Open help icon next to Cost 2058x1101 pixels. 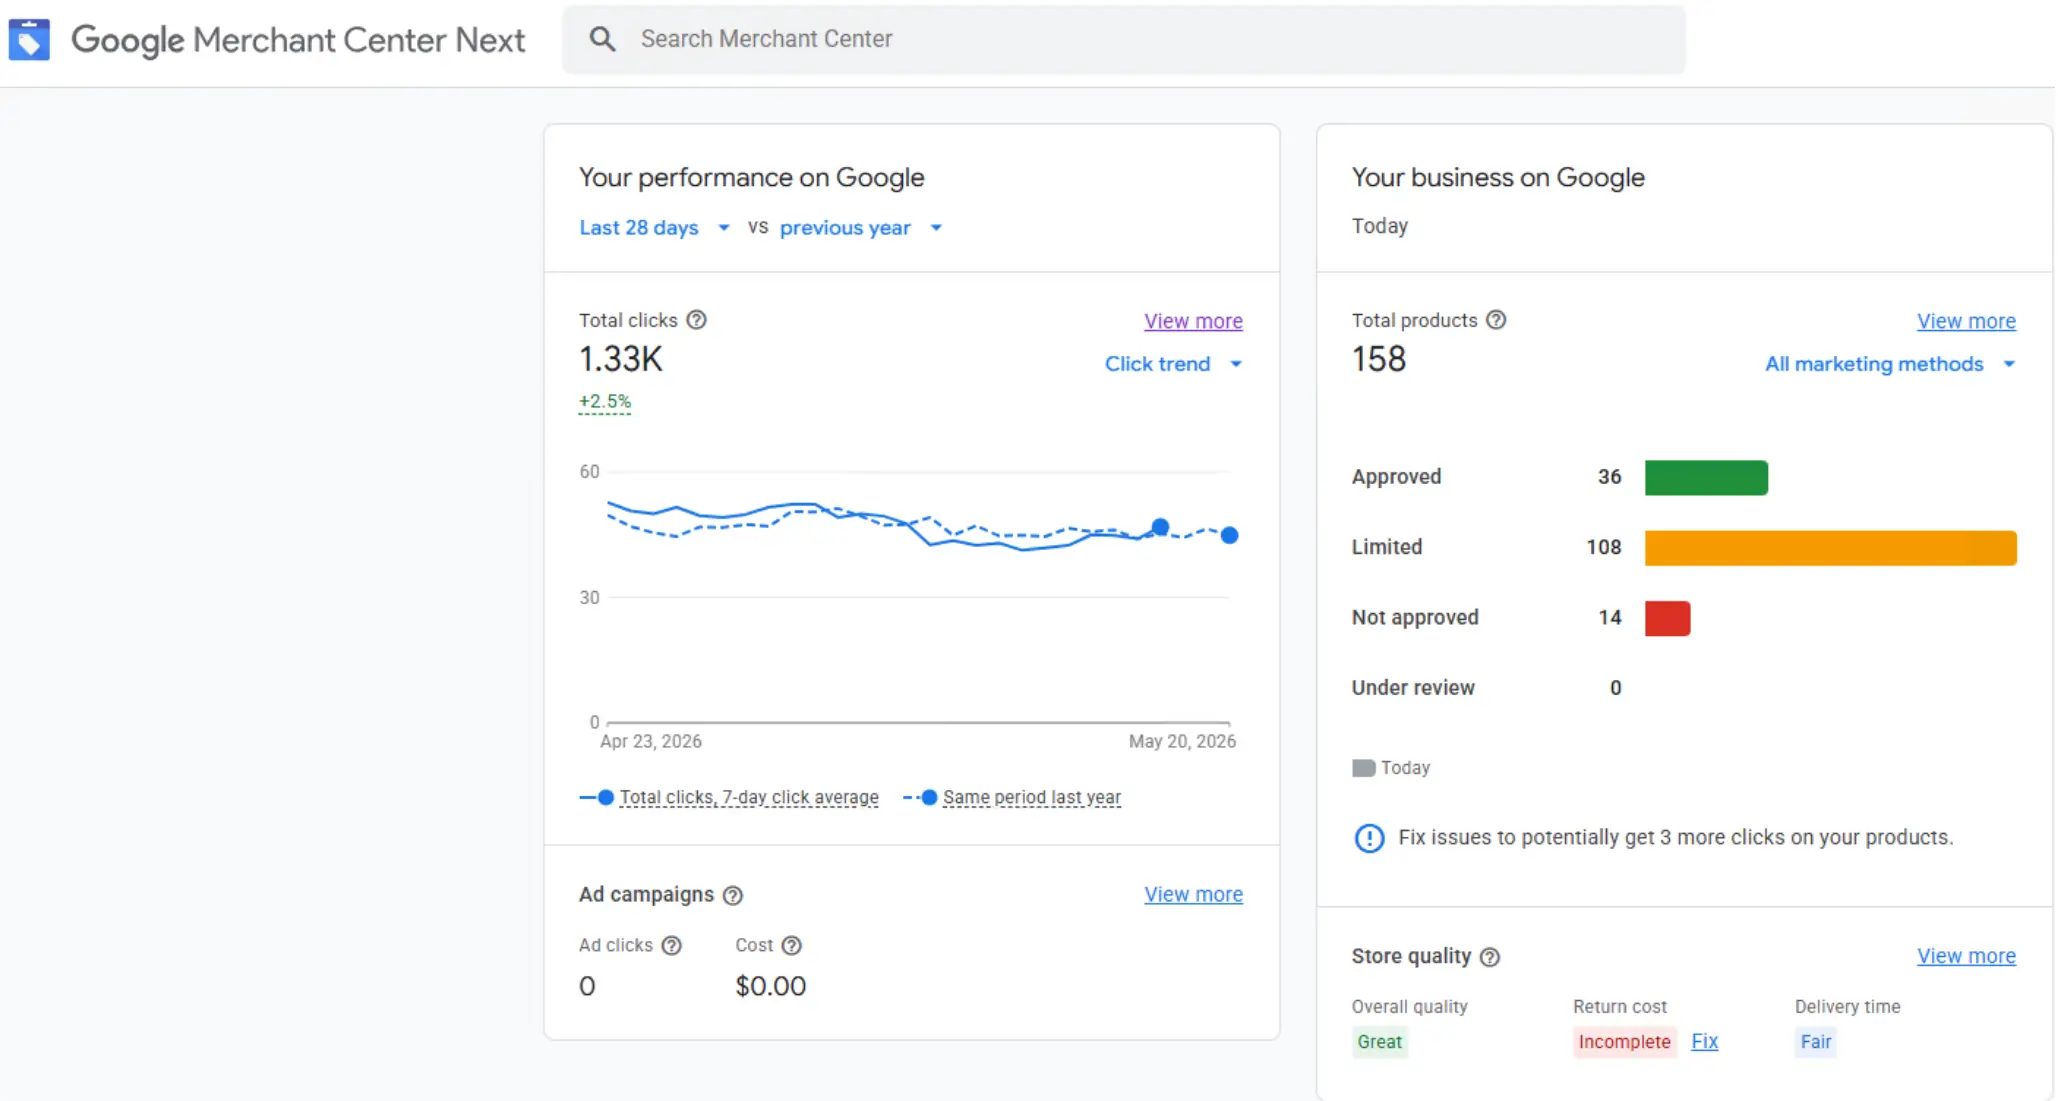click(791, 945)
